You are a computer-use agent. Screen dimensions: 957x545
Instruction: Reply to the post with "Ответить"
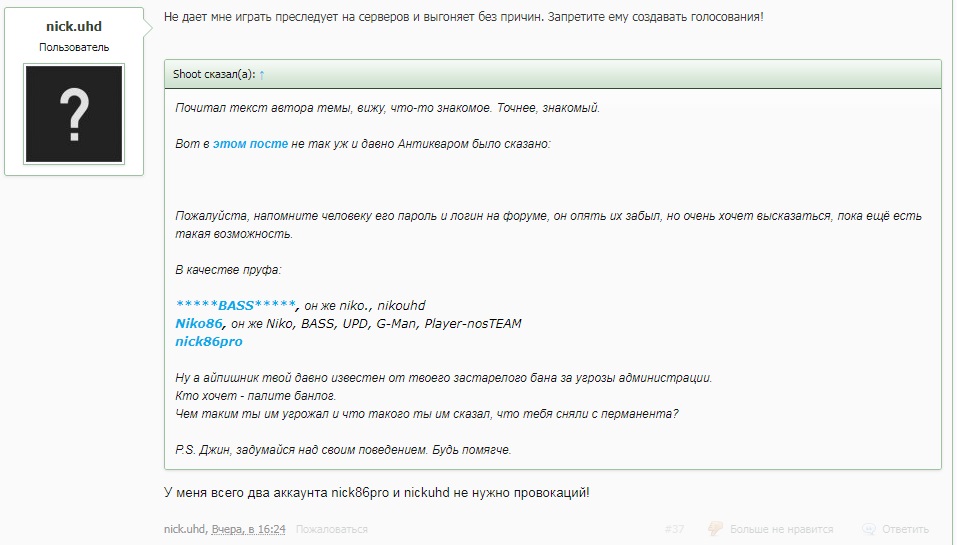(x=905, y=529)
